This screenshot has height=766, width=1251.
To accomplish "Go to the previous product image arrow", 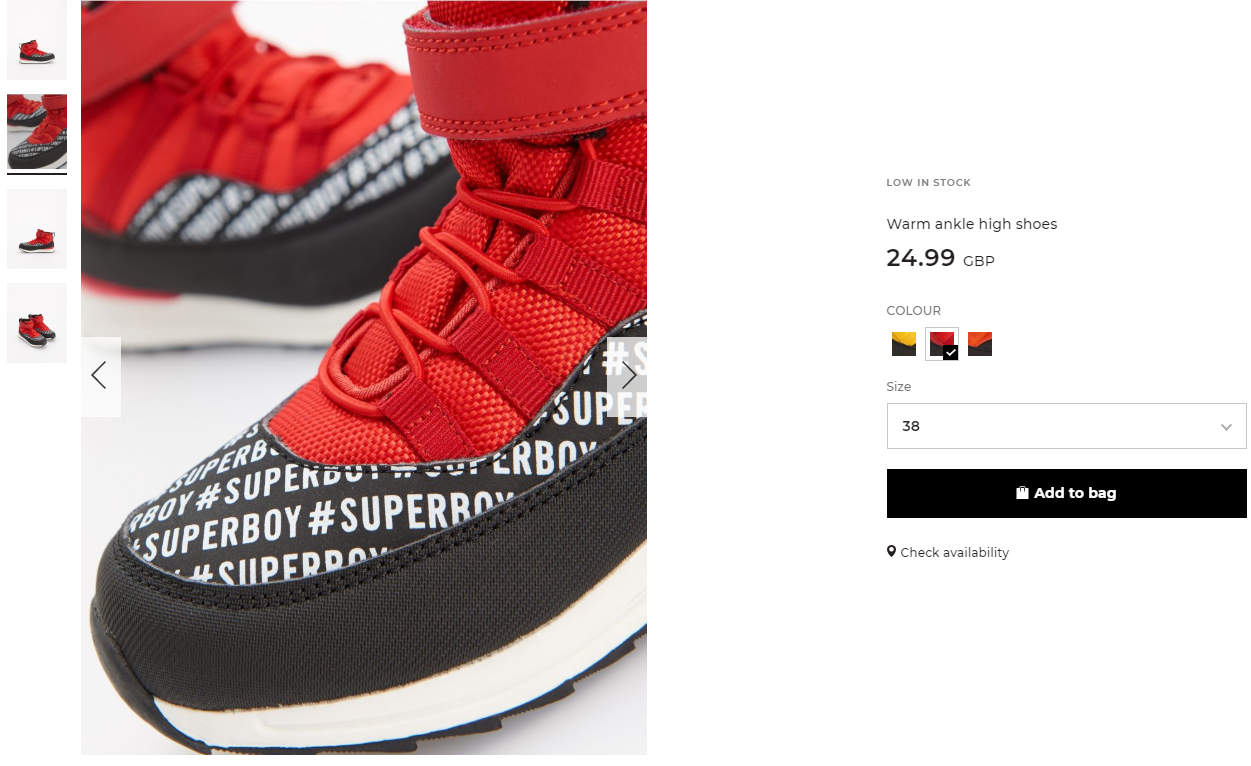I will coord(100,376).
